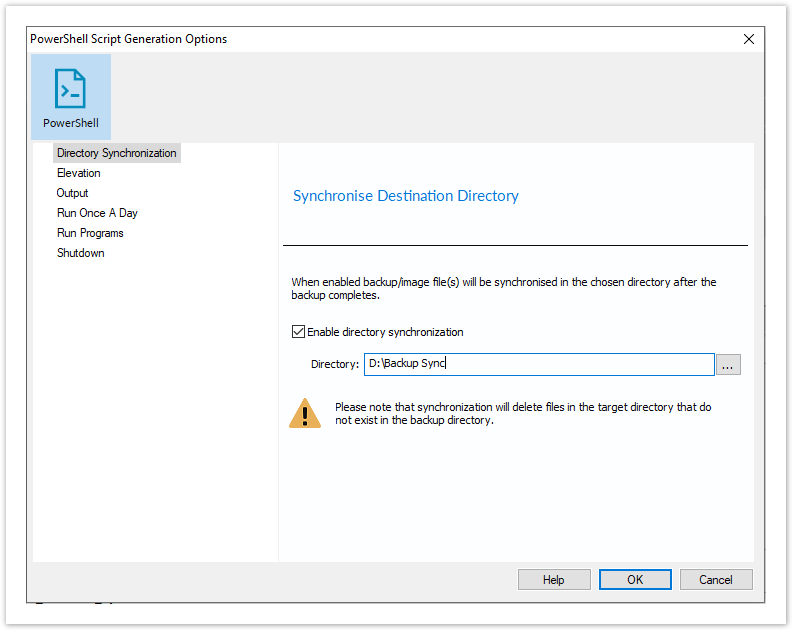The height and width of the screenshot is (630, 792).
Task: Open the Run Programs options page
Action: pyautogui.click(x=90, y=233)
